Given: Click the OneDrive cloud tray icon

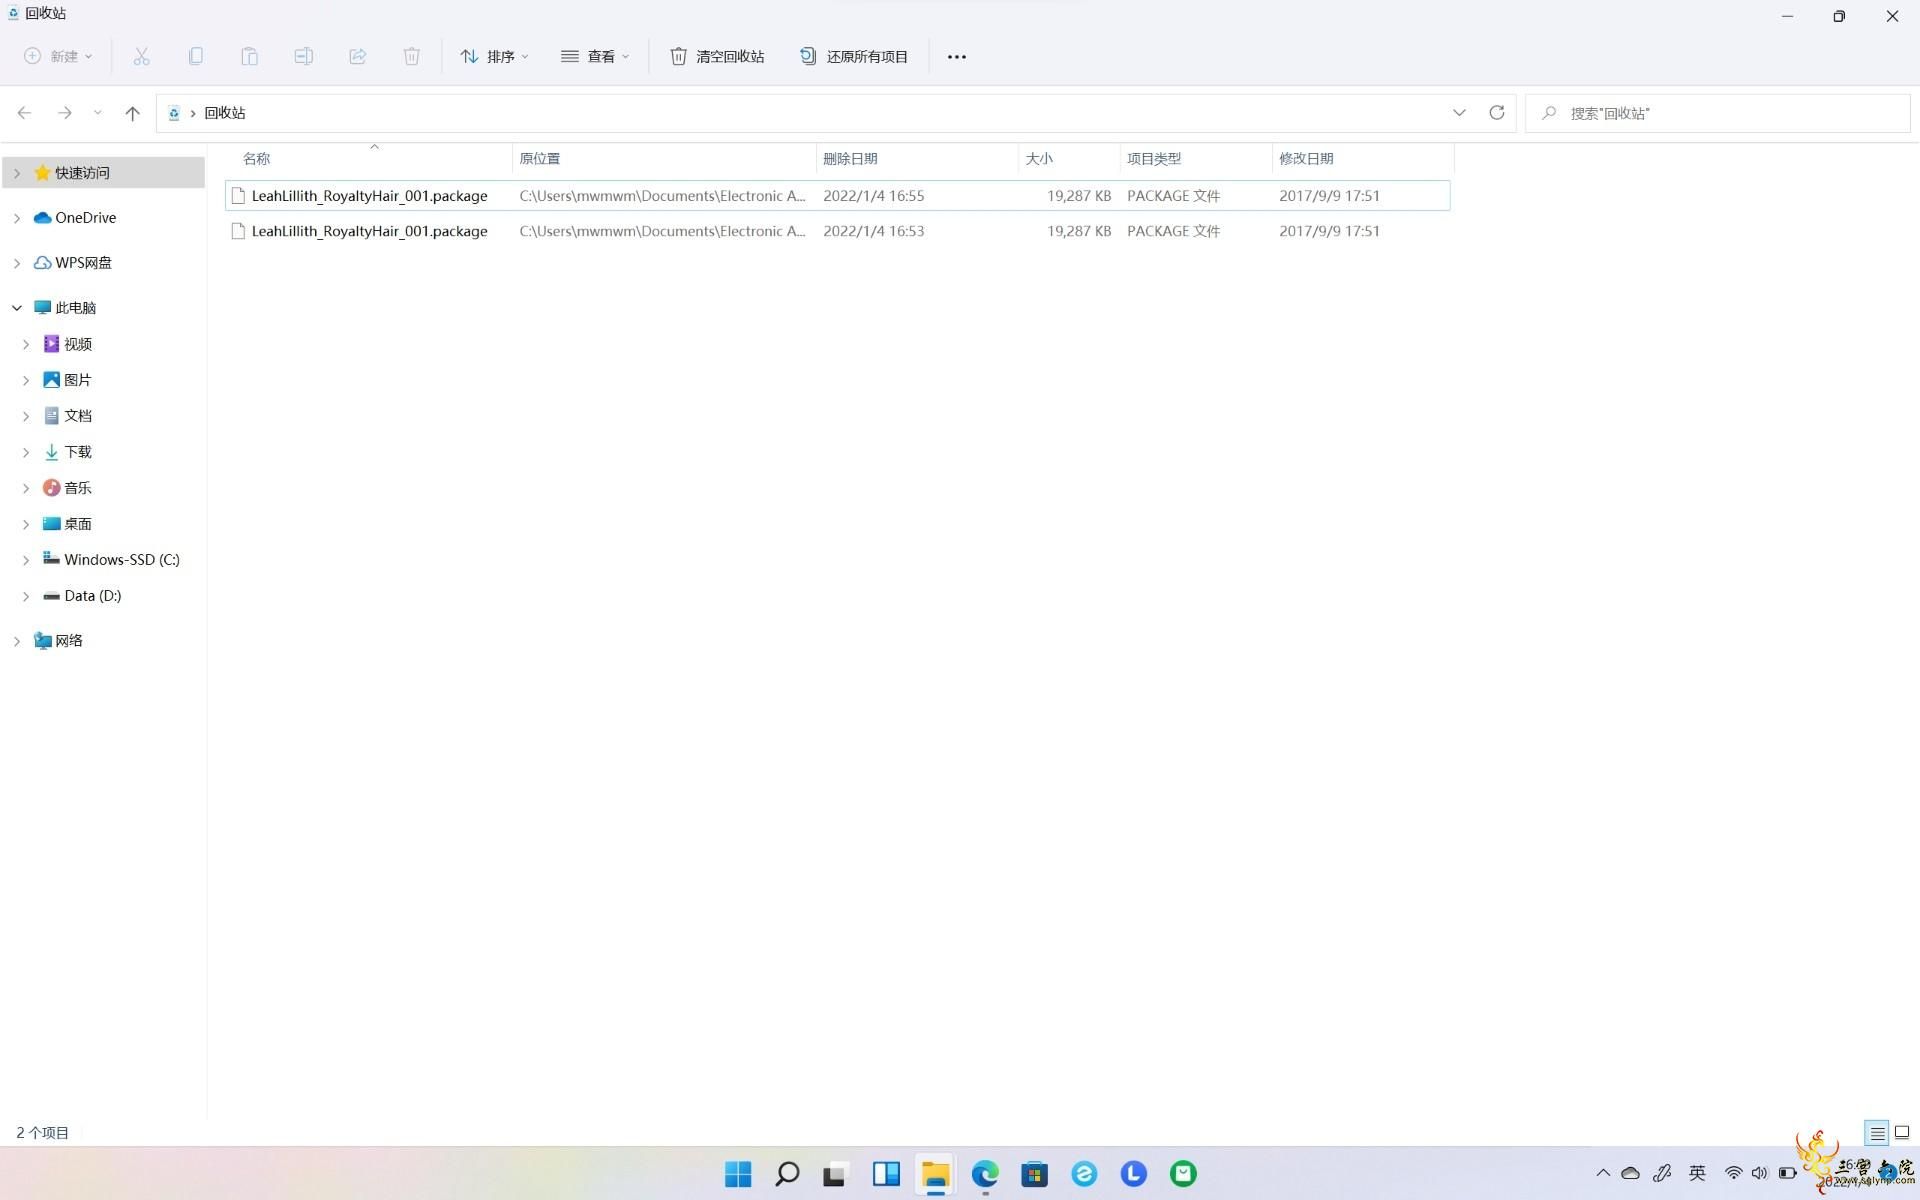Looking at the screenshot, I should [x=1630, y=1173].
